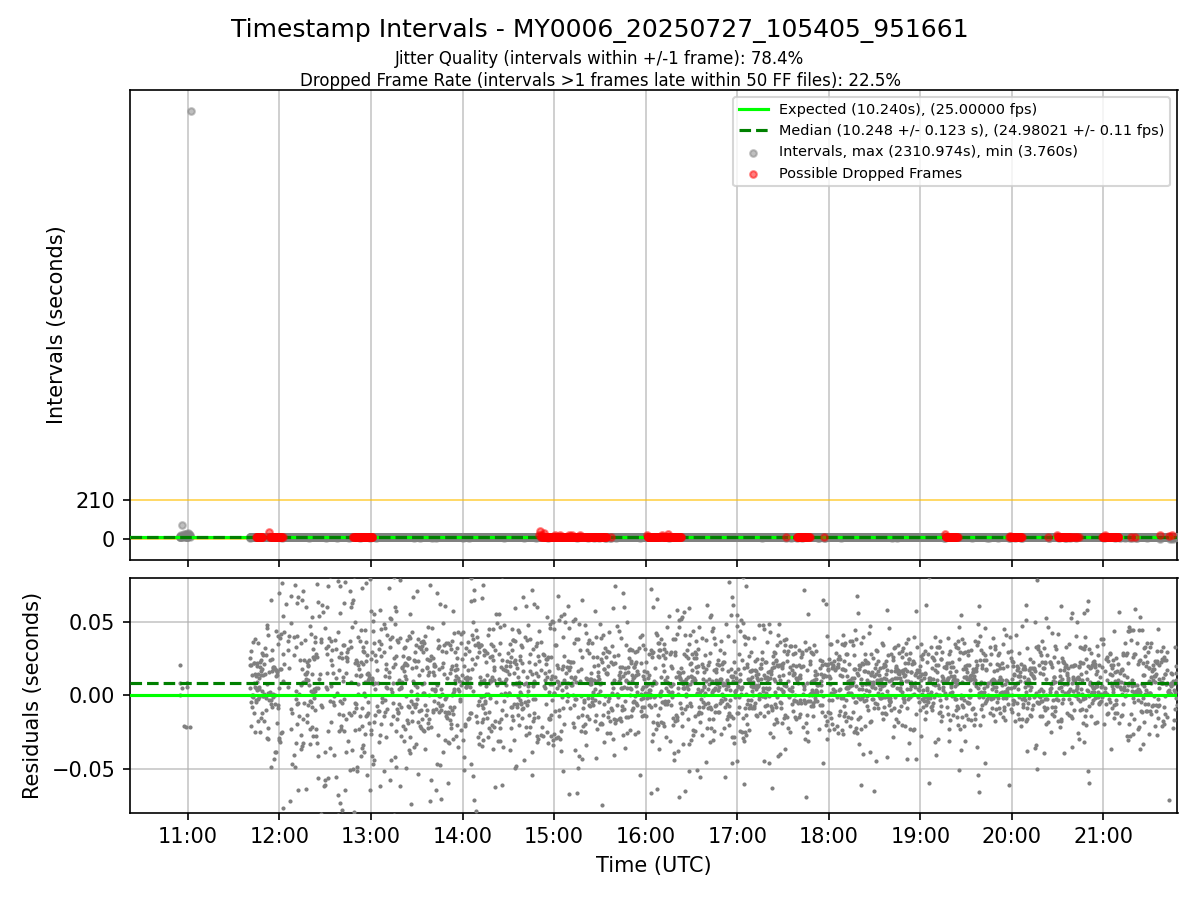Viewport: 1200px width, 900px height.
Task: Click legend entry "Intervals, max (2310.974s), min (3.760s)"
Action: pyautogui.click(x=928, y=151)
